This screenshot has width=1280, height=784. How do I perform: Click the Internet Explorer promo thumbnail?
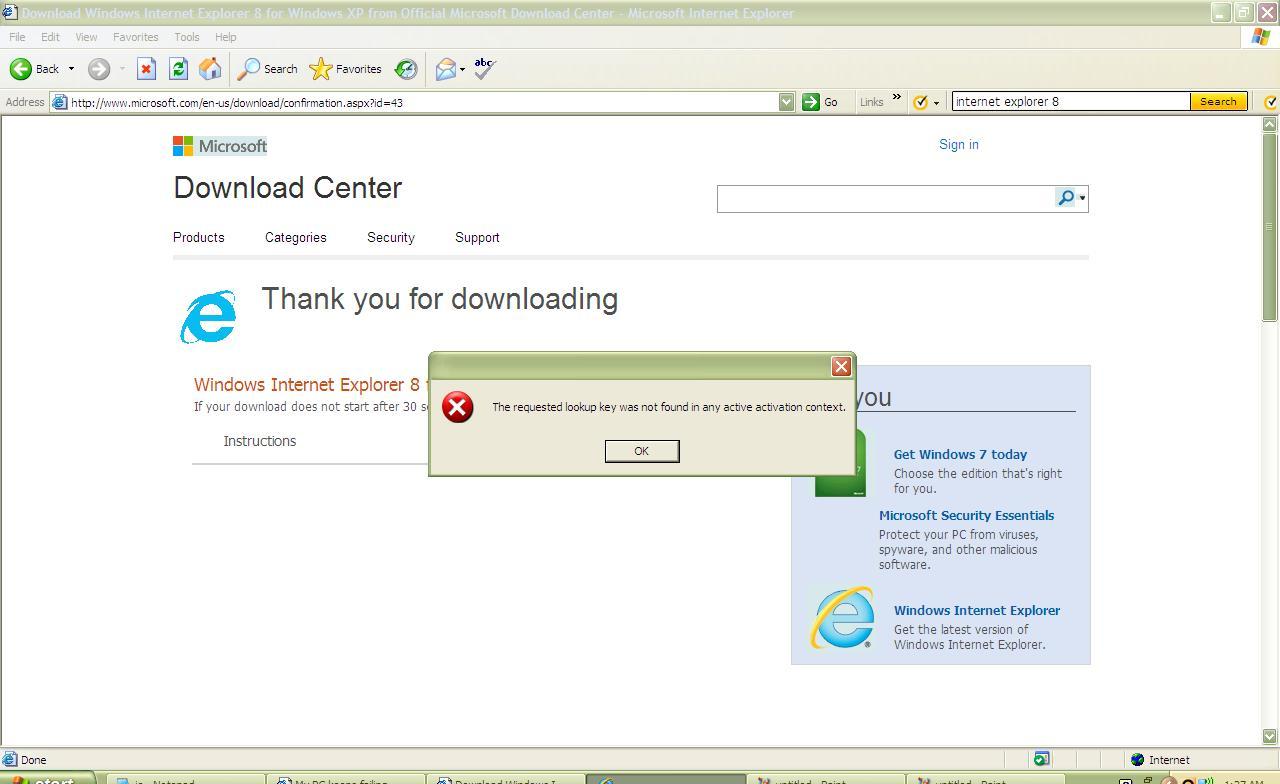click(842, 618)
